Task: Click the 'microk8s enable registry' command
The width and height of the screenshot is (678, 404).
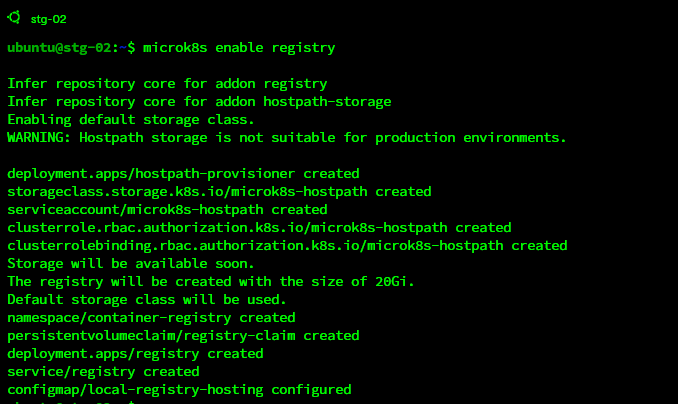Action: (x=239, y=47)
